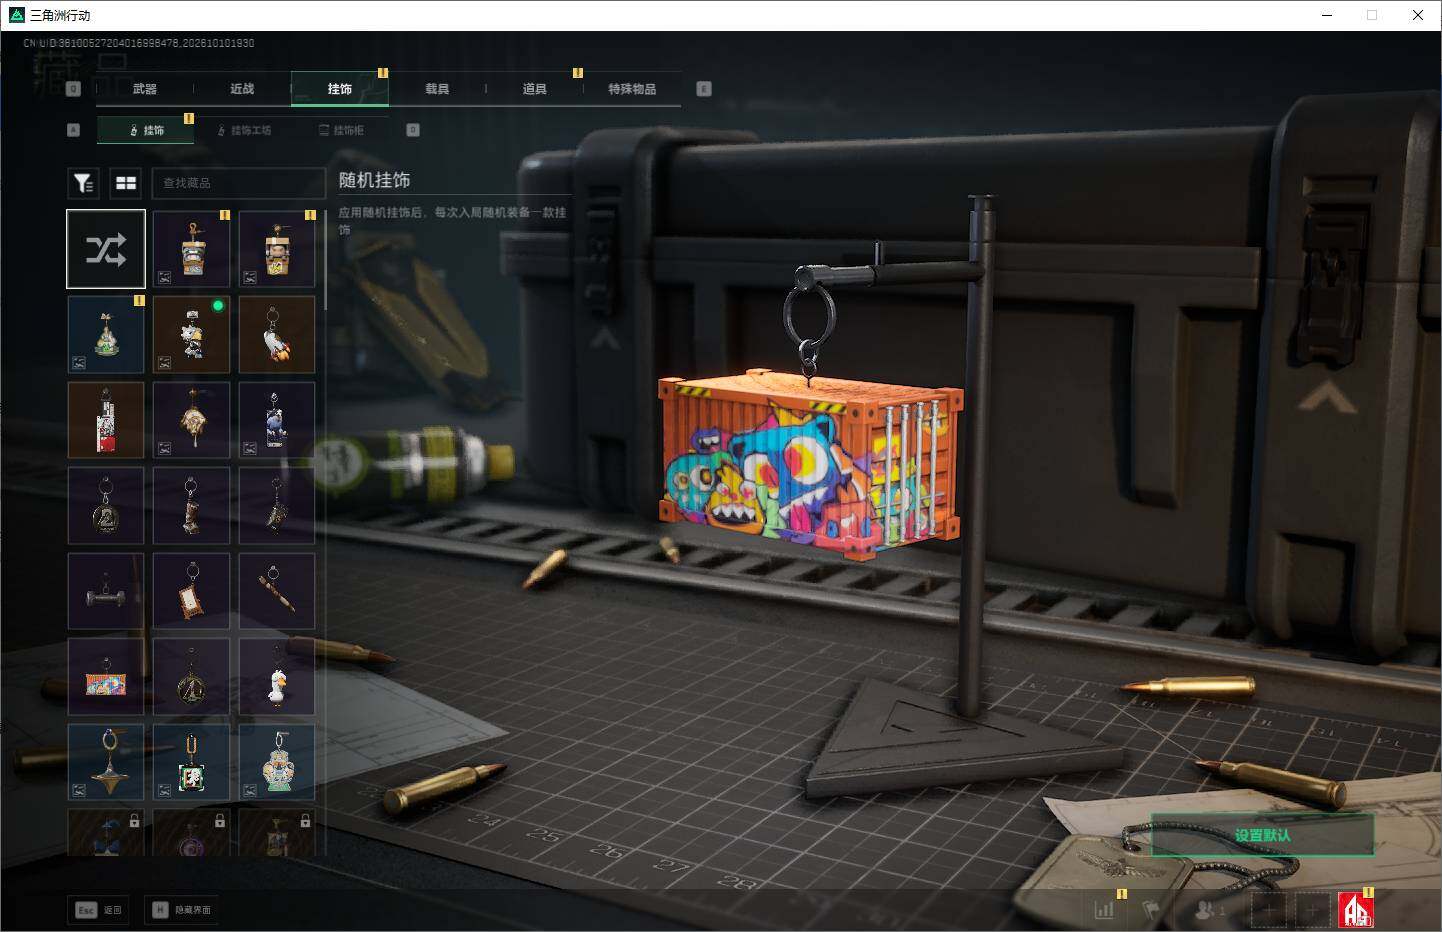Click the Q key hint beside 武器
Screen dimensions: 1442x932
73,89
